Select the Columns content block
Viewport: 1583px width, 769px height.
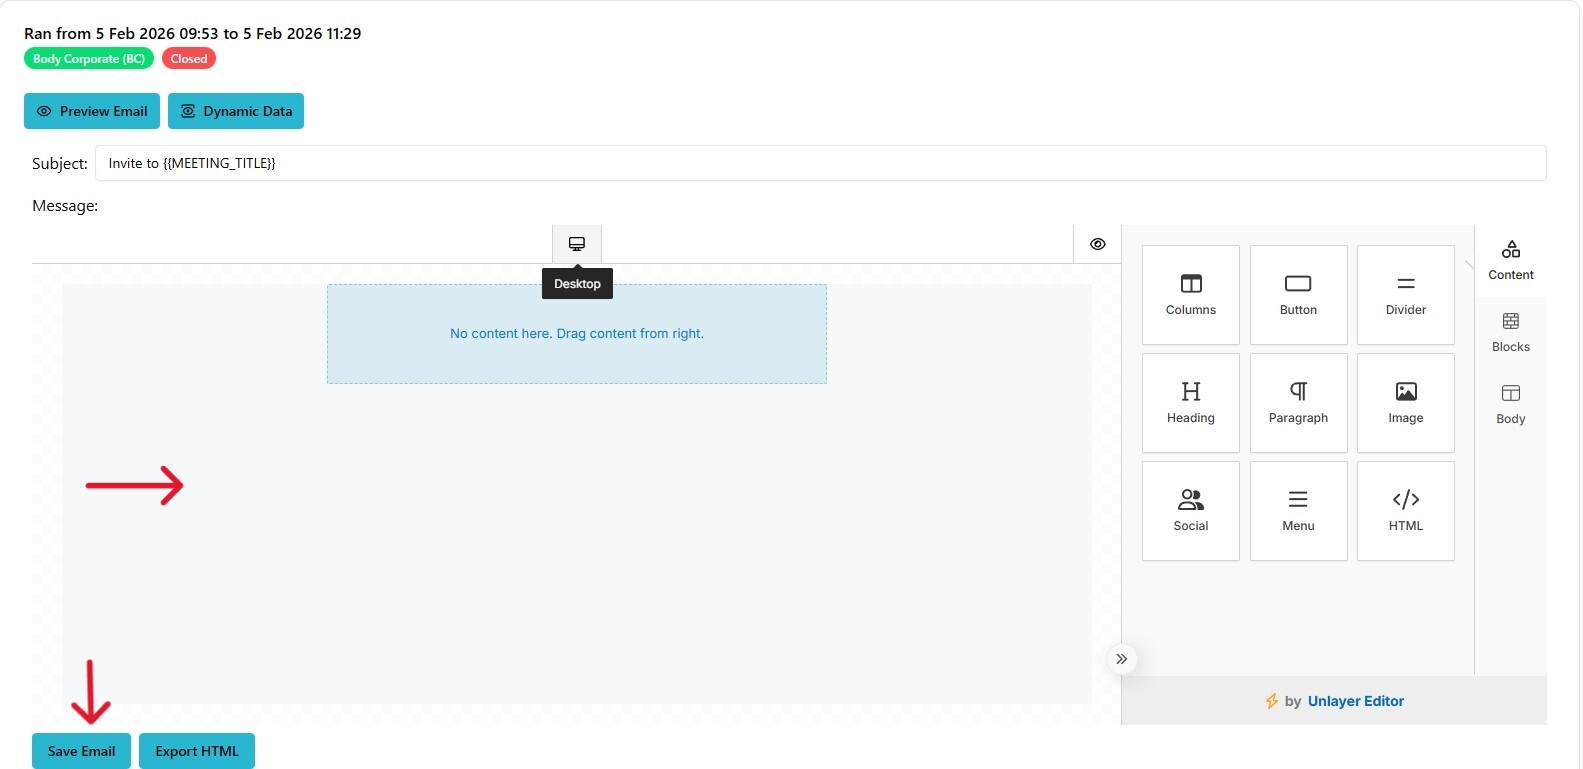click(1190, 295)
